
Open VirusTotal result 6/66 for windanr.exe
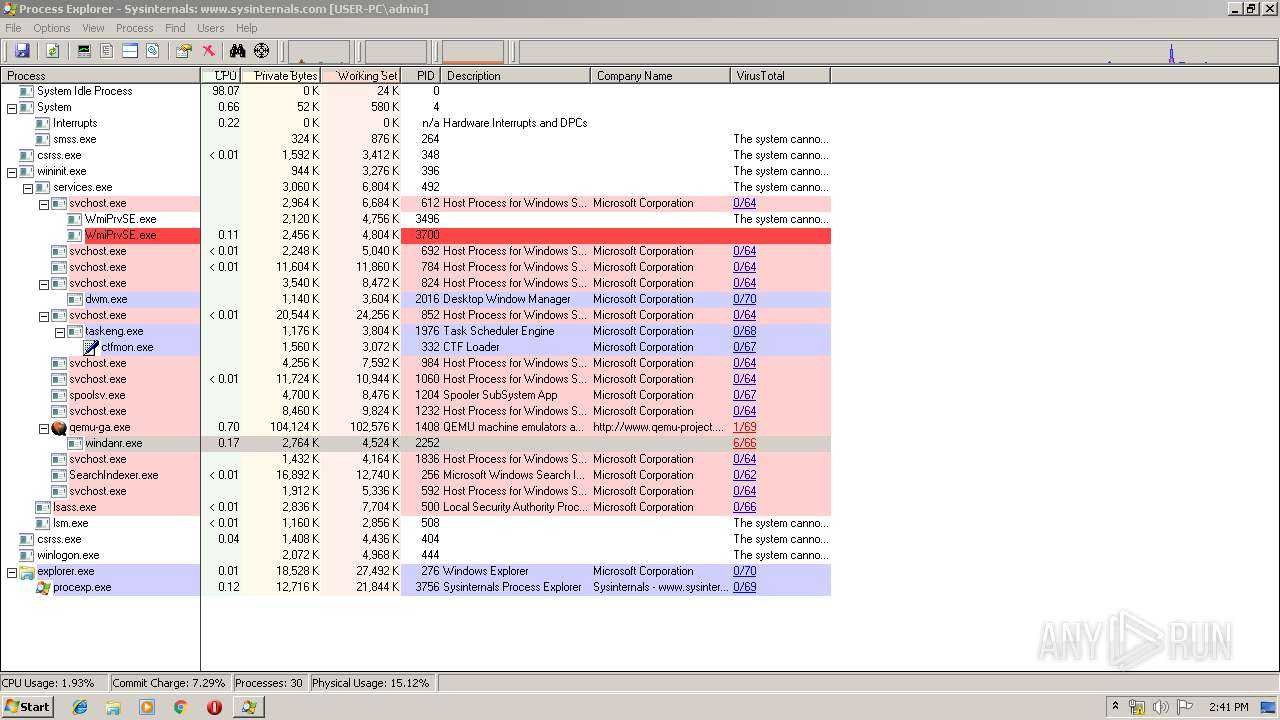tap(745, 443)
